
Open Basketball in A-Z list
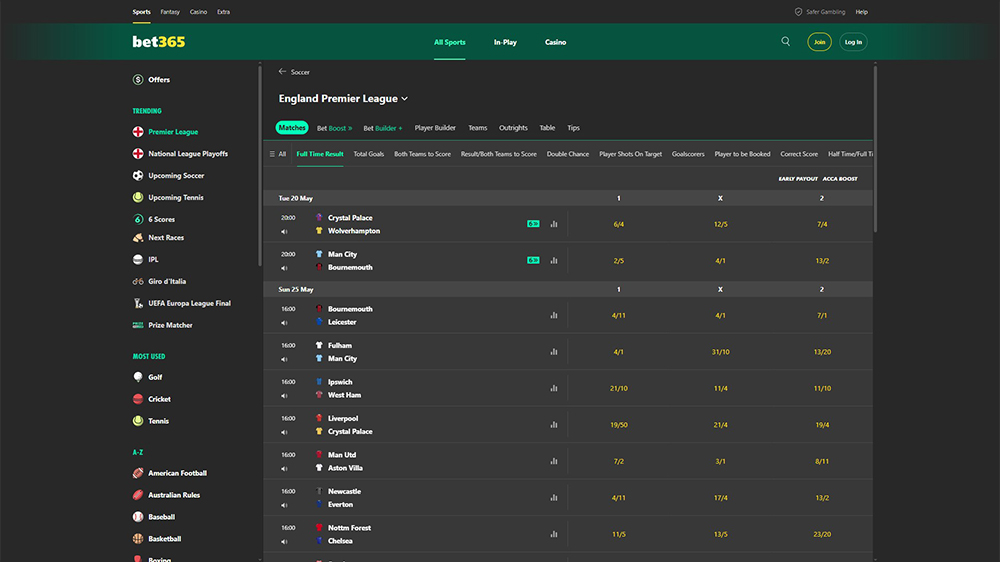pyautogui.click(x=165, y=538)
